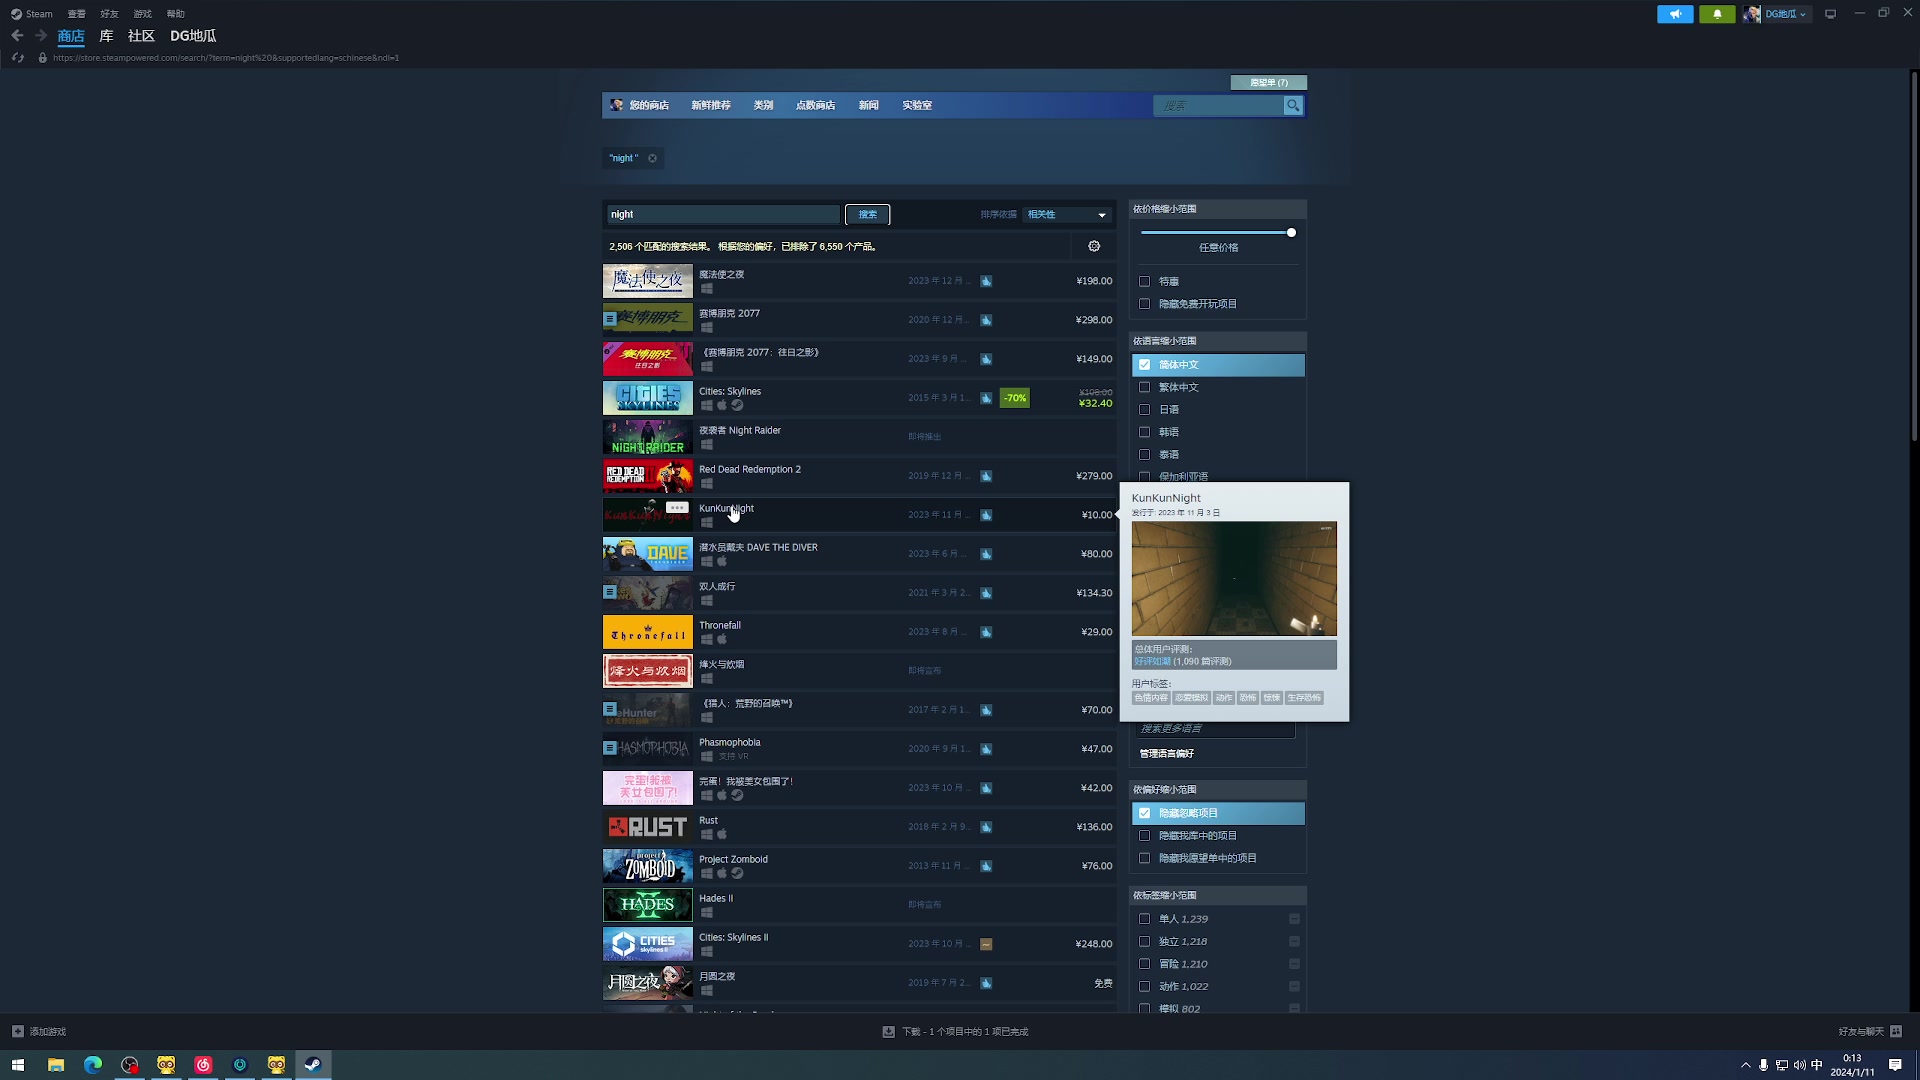
Task: Open the 实验室 link
Action: 917,105
